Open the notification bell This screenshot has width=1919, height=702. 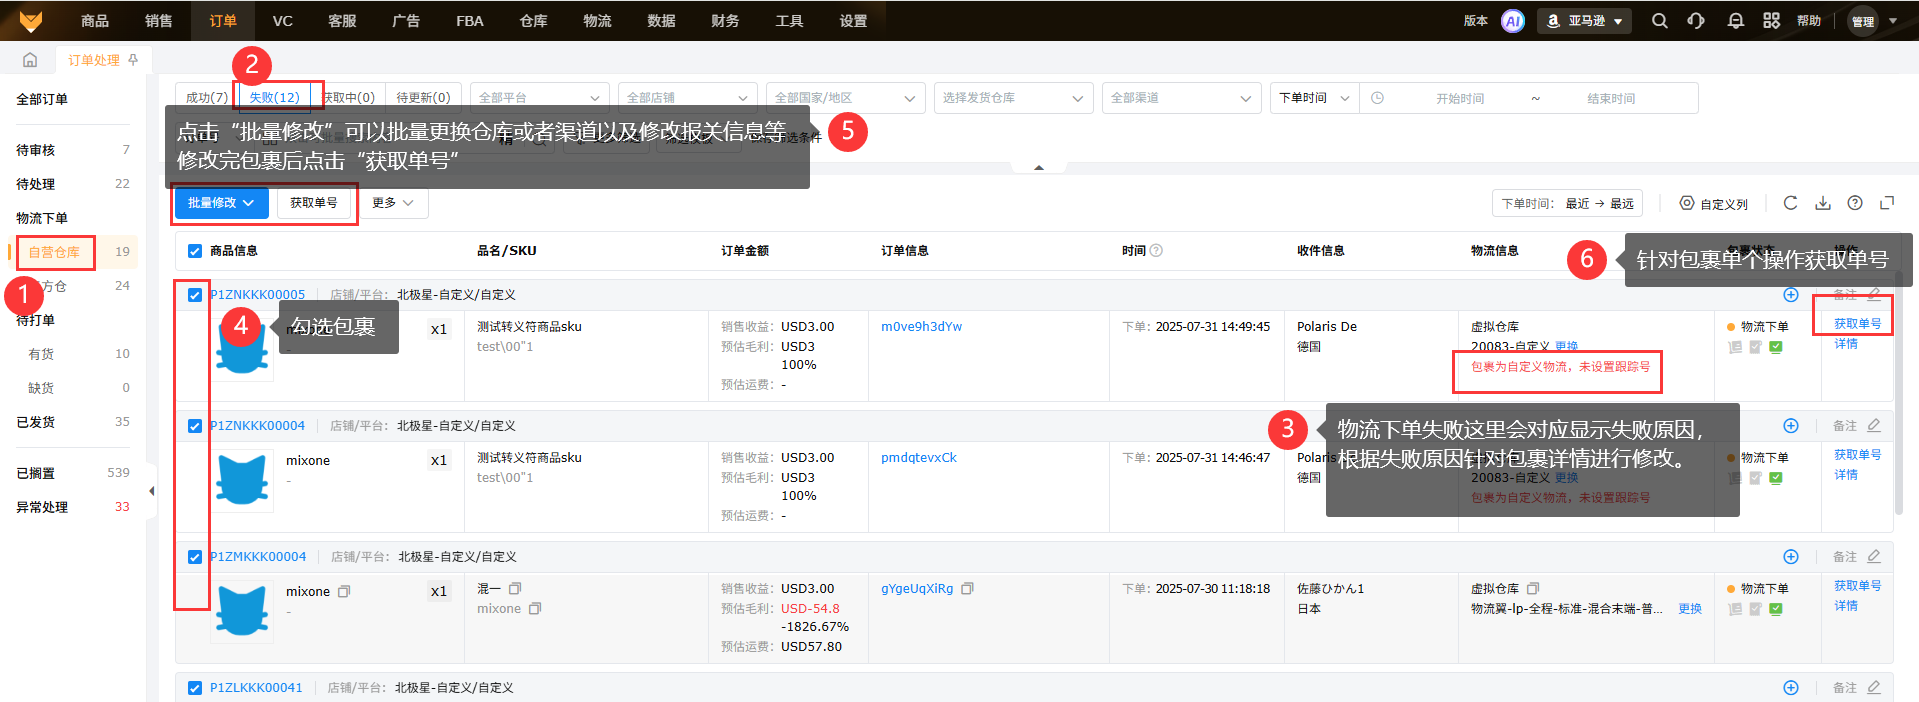point(1735,21)
